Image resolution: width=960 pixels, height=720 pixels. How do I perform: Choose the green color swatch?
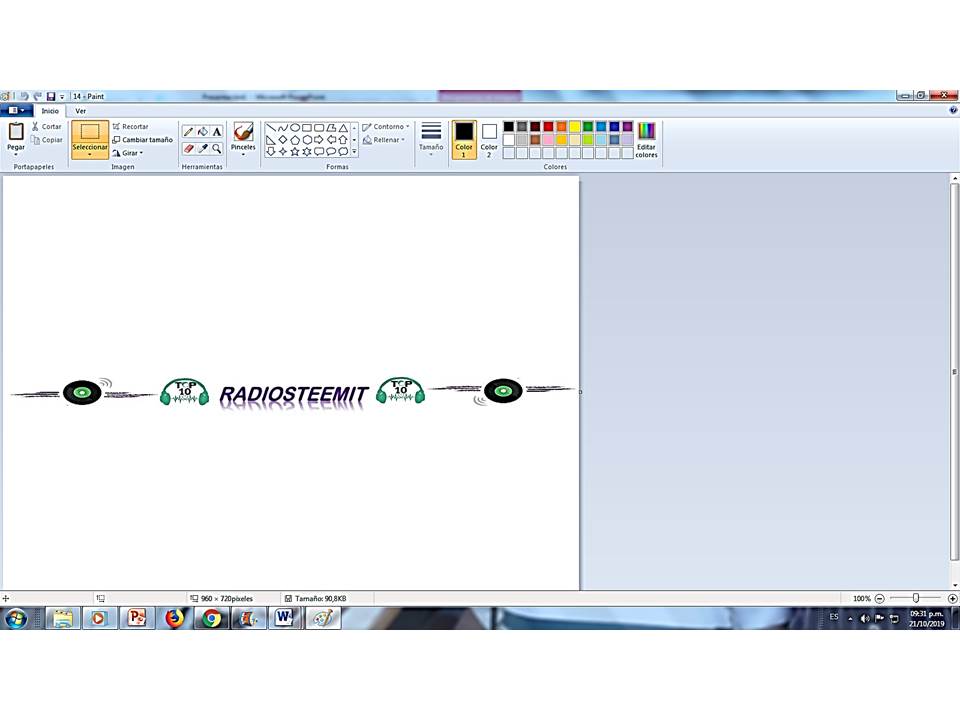[588, 127]
